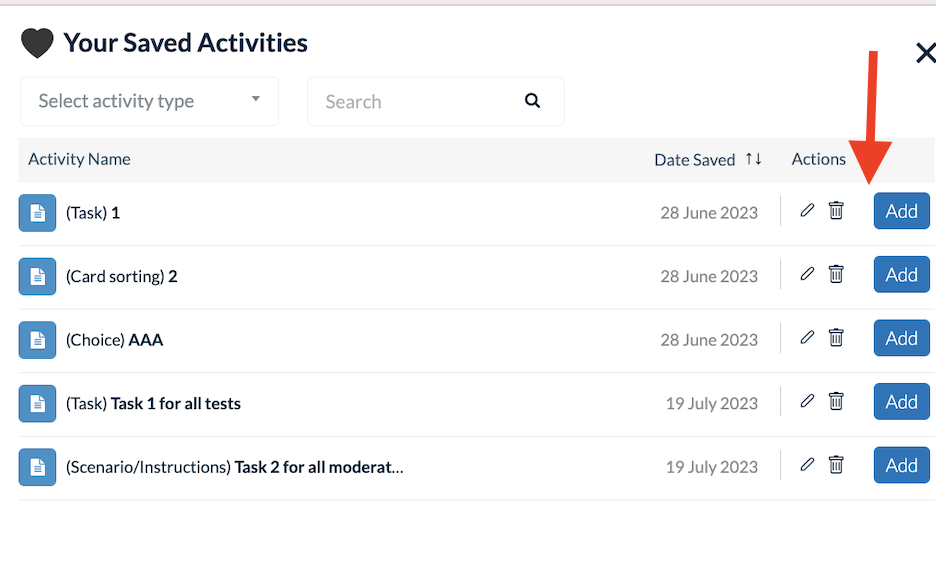
Task: Edit Task 1 for all tests
Action: click(808, 402)
